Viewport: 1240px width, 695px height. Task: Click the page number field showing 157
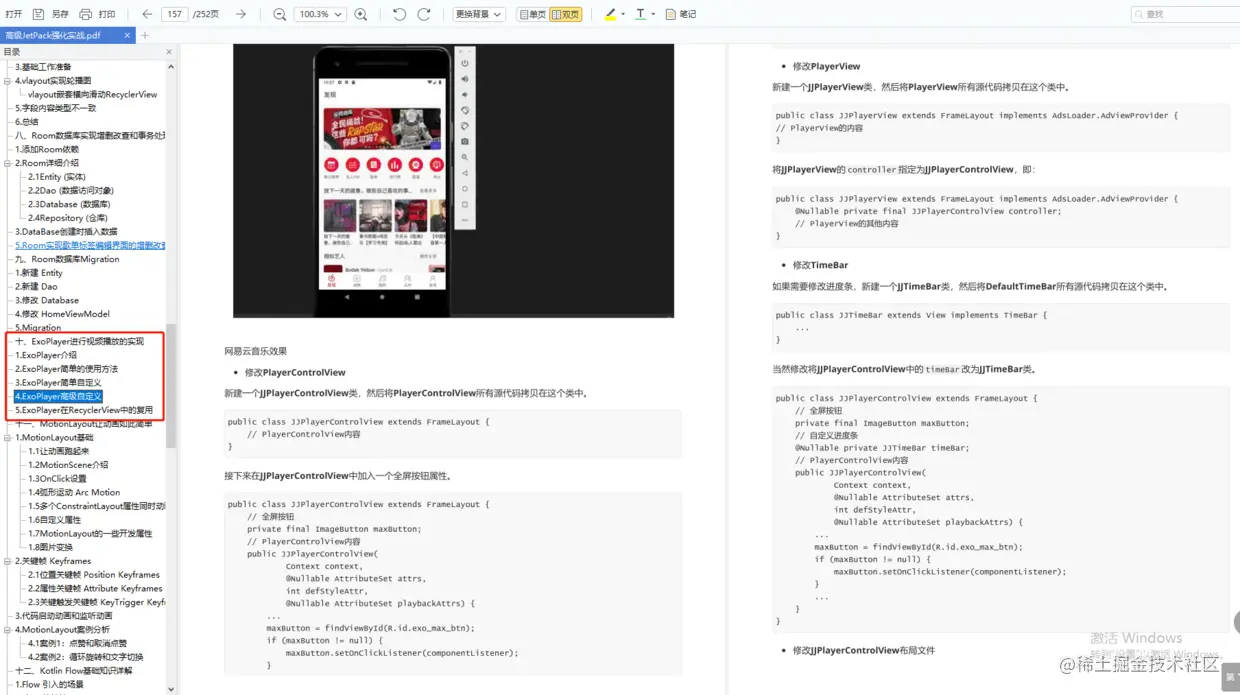175,14
